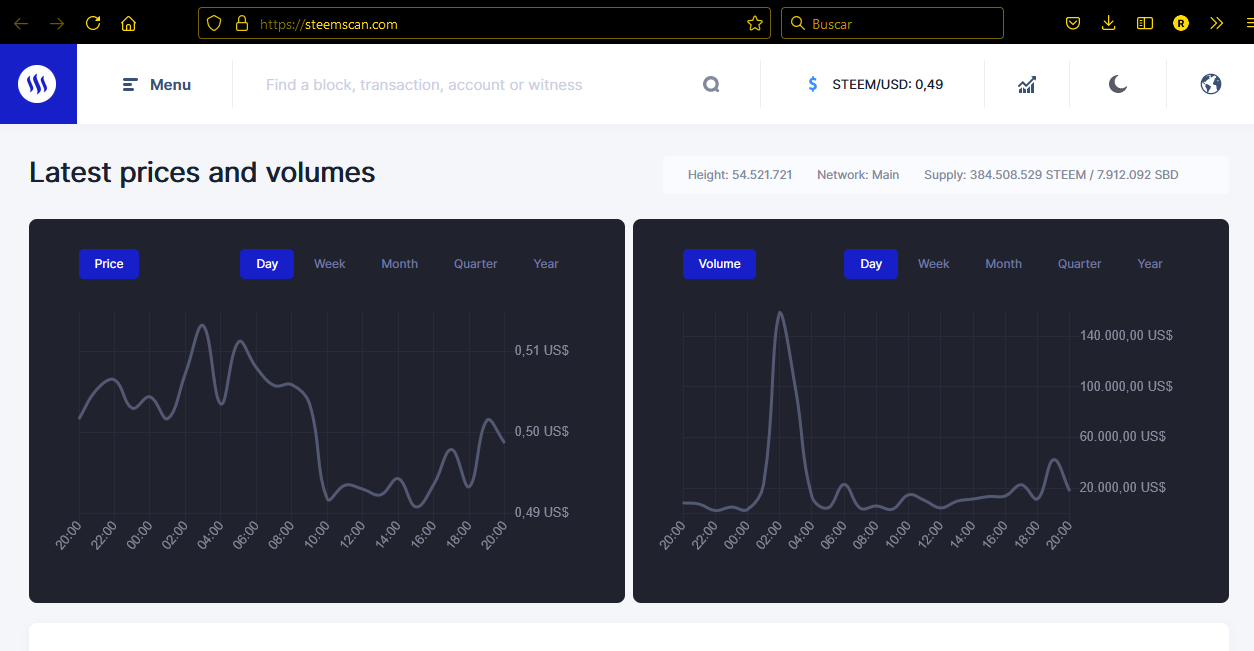Click the browser back arrow
This screenshot has height=651, width=1254.
point(20,23)
